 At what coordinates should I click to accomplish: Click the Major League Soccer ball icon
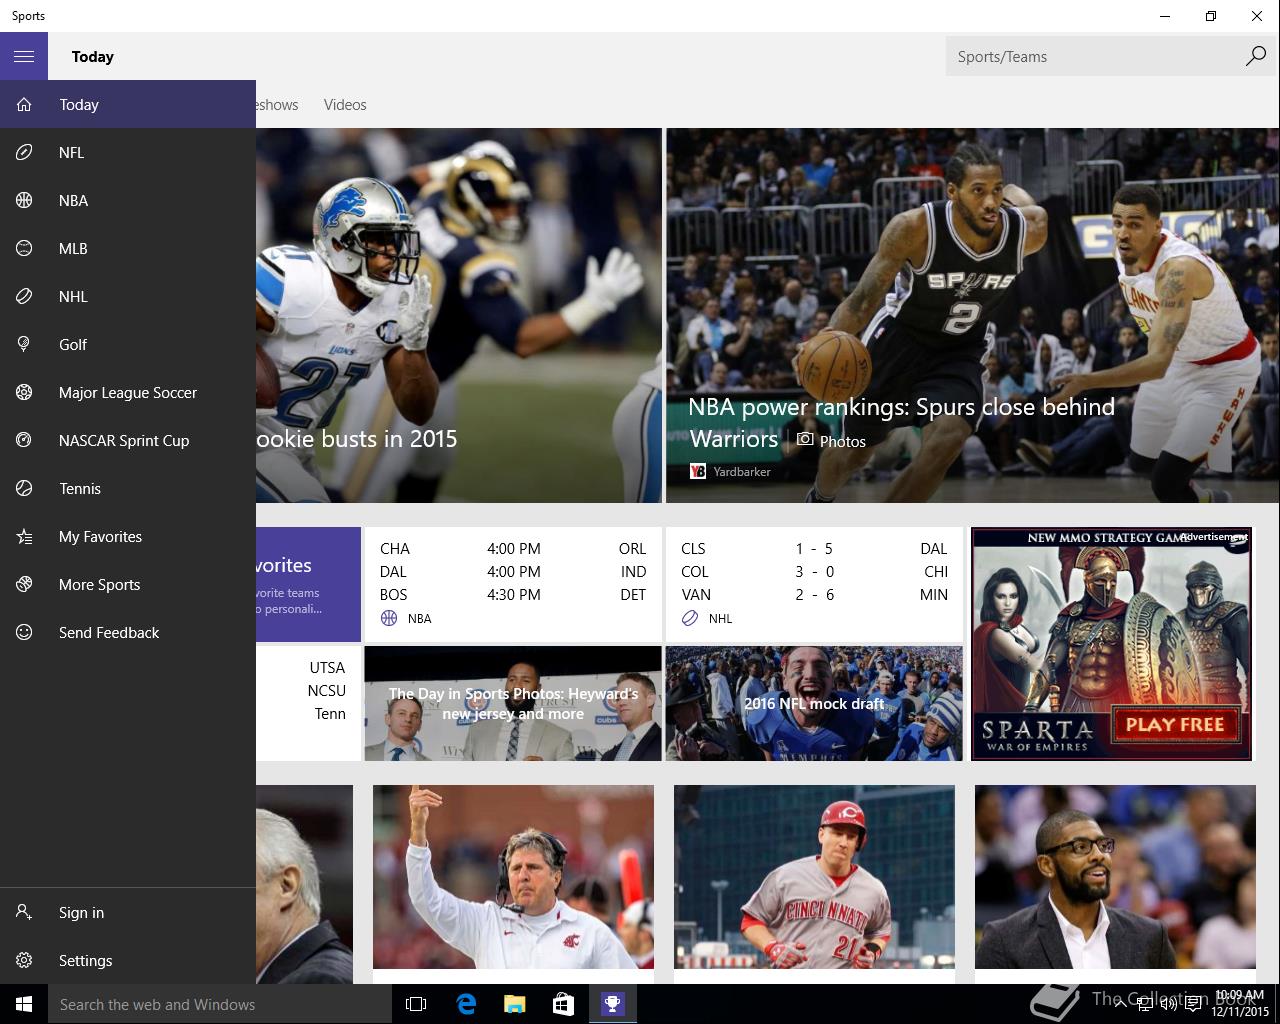click(24, 392)
